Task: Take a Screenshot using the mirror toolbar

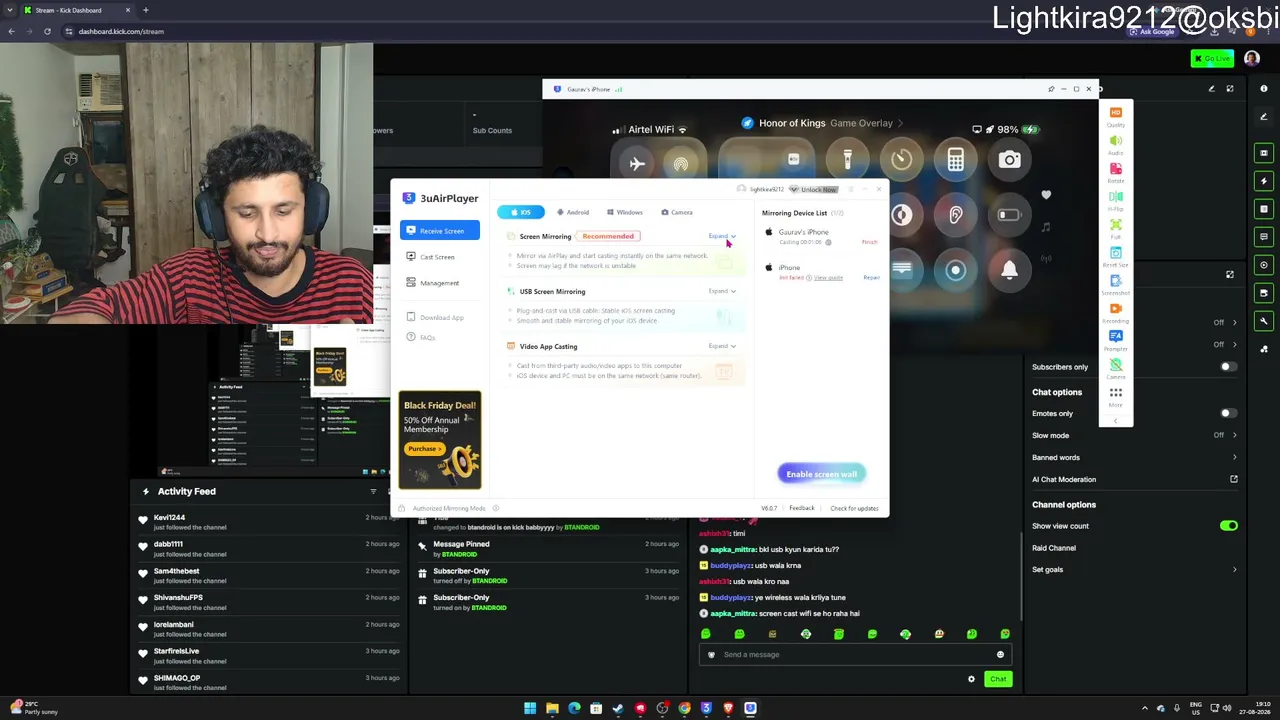Action: [1116, 280]
